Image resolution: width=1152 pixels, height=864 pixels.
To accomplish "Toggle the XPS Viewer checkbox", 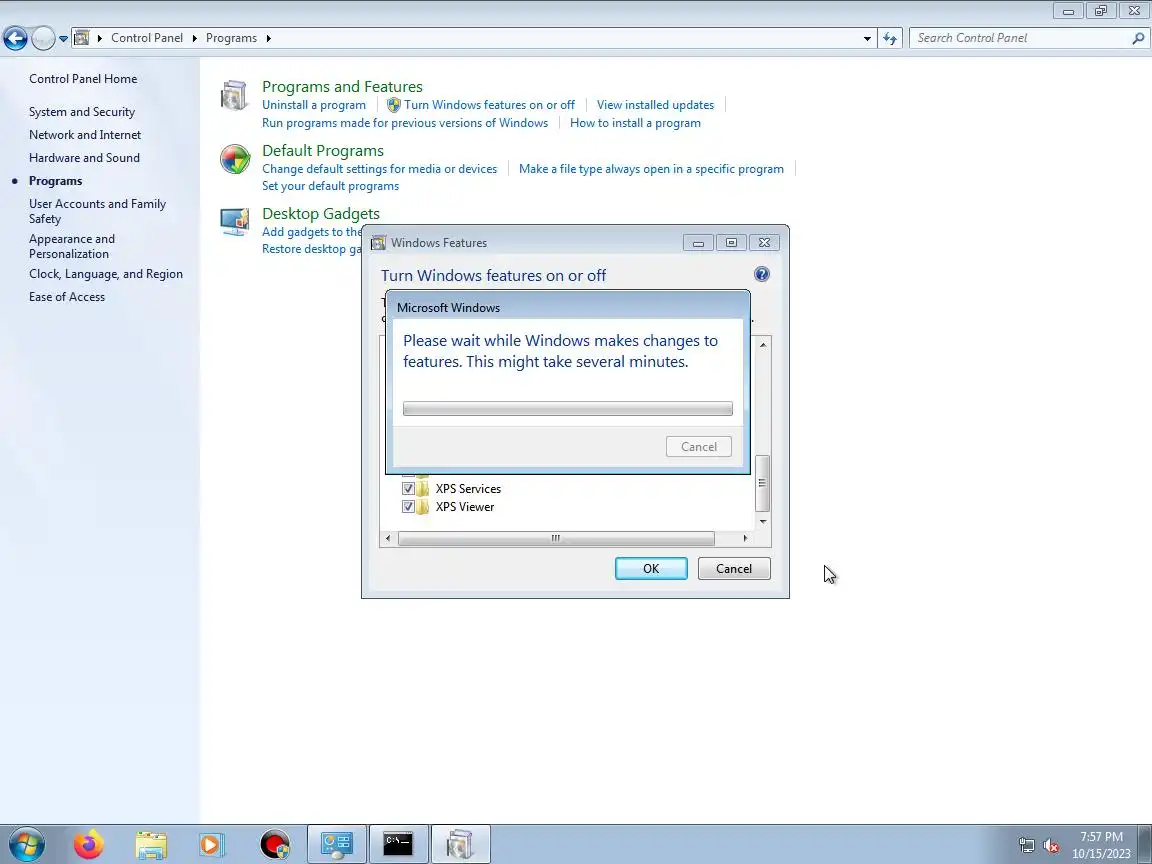I will [x=408, y=507].
